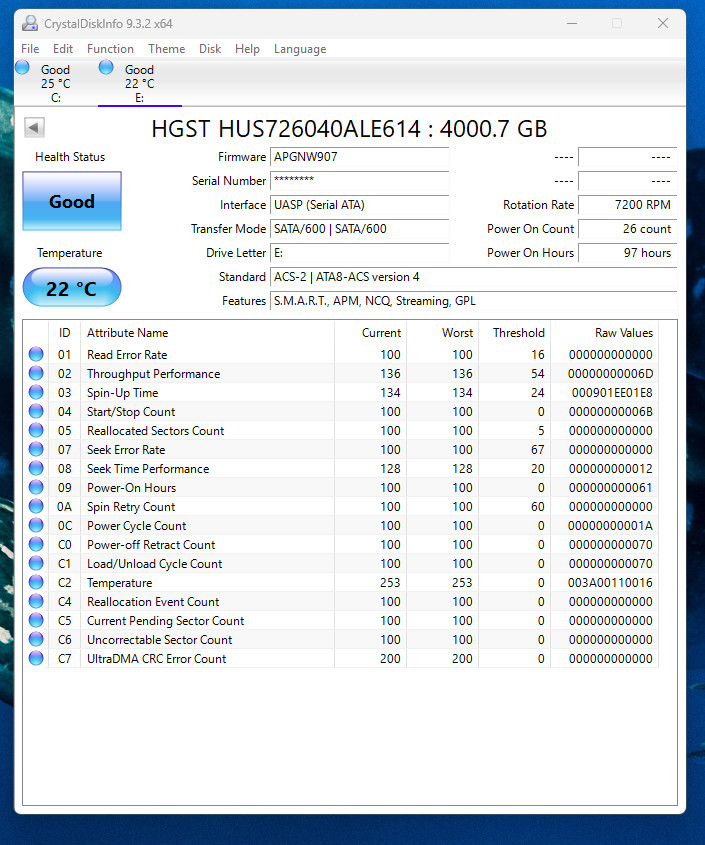Click the Power Cycle Count attribute name

tap(136, 525)
